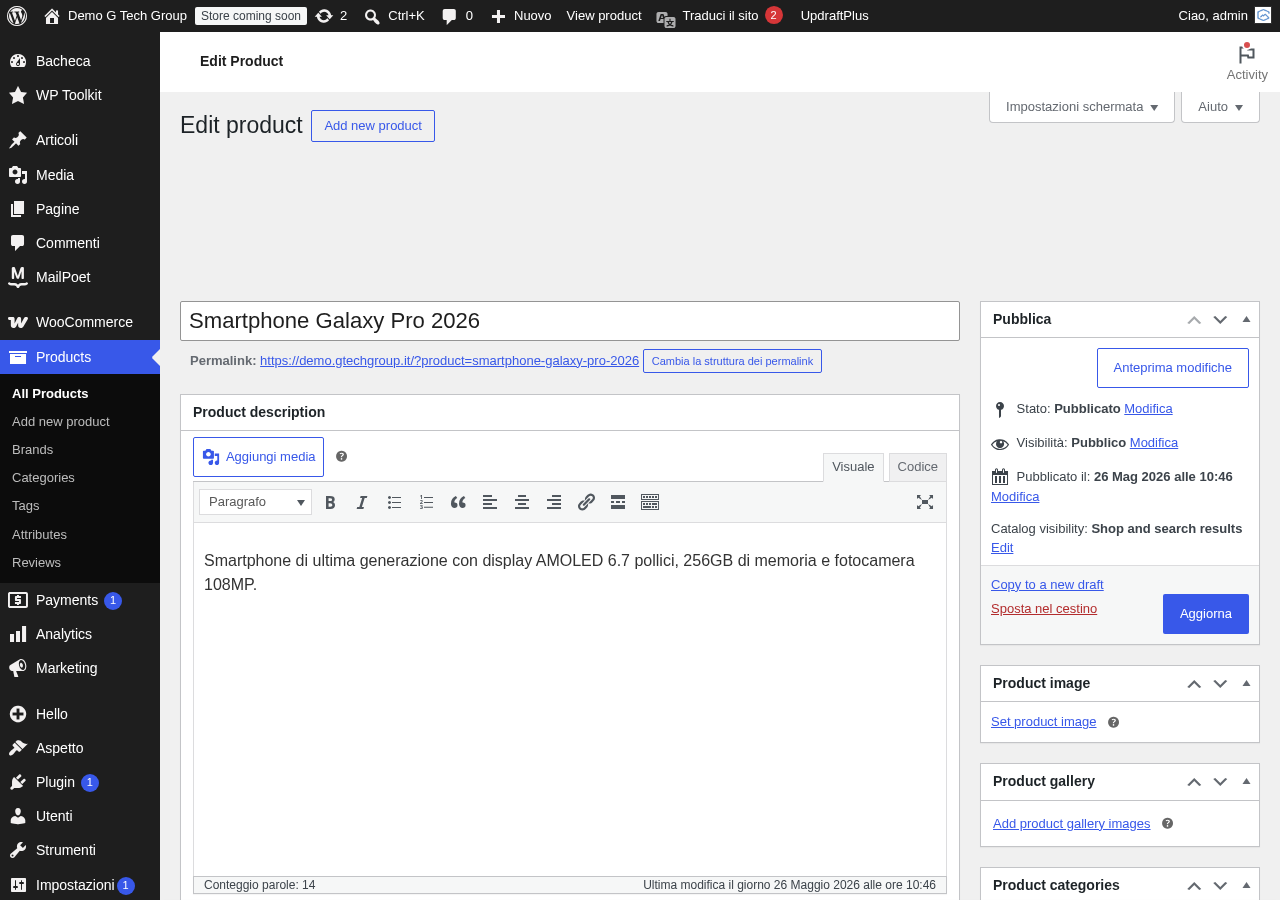Open WP Toolkit menu

(x=80, y=95)
